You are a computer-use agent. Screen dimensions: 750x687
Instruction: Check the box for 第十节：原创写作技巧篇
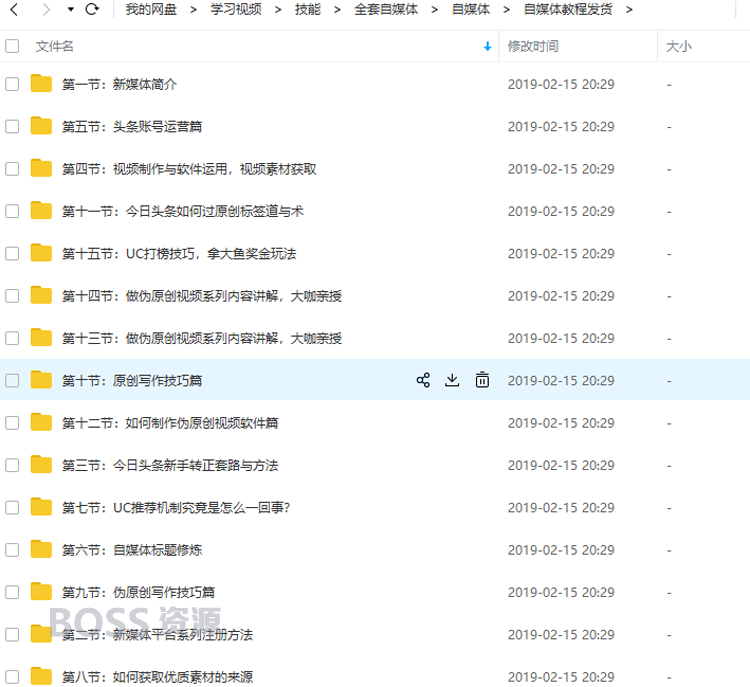[x=12, y=381]
